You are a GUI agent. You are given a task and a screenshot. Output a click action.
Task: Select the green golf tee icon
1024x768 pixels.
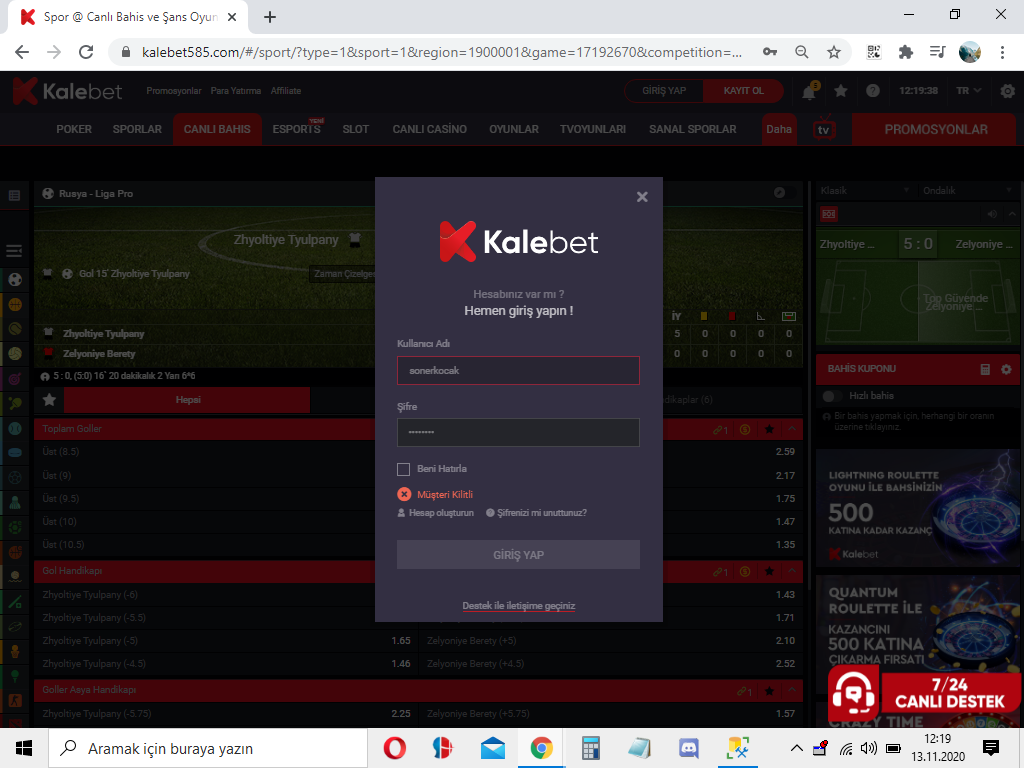tap(15, 676)
